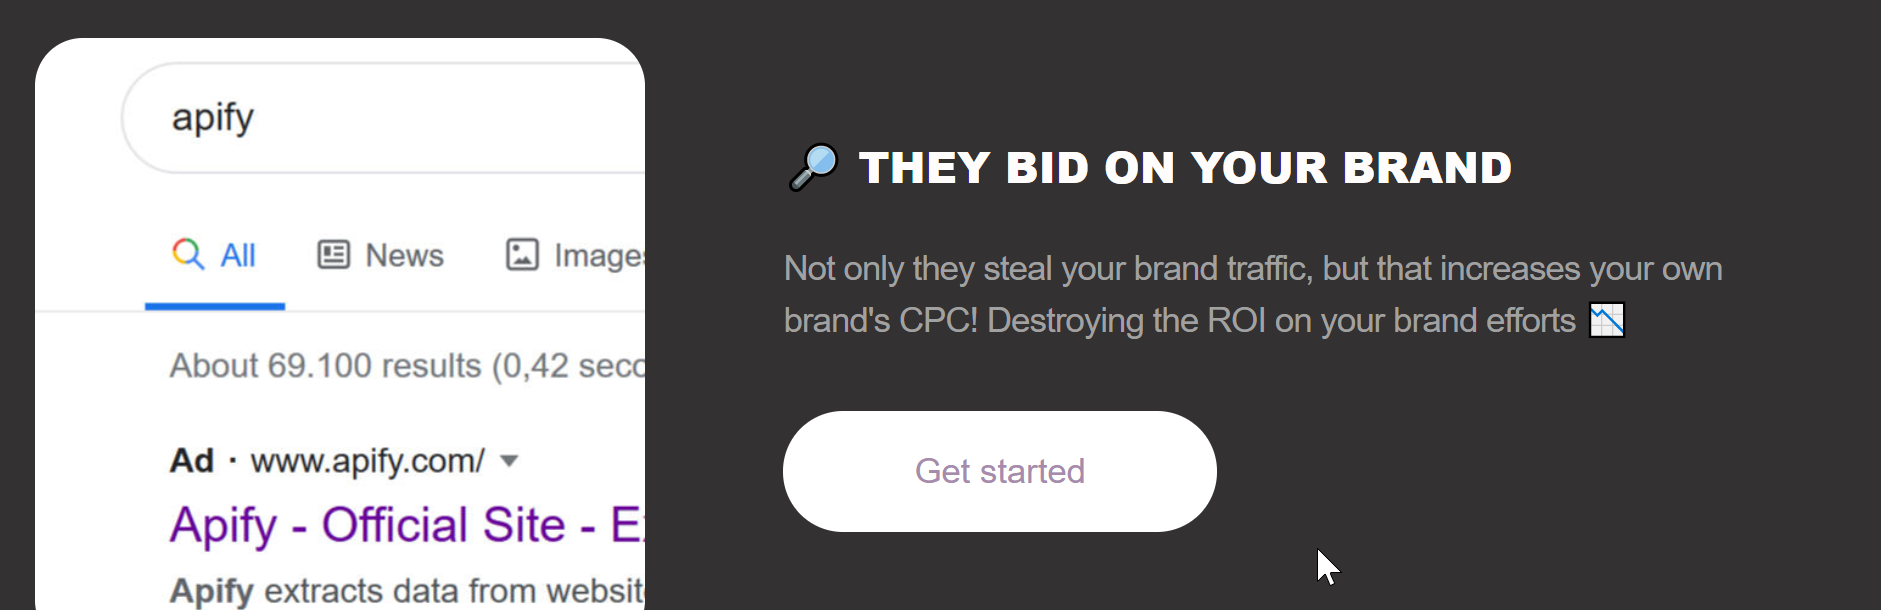Click the newspaper icon beside News
The height and width of the screenshot is (610, 1881).
[333, 255]
